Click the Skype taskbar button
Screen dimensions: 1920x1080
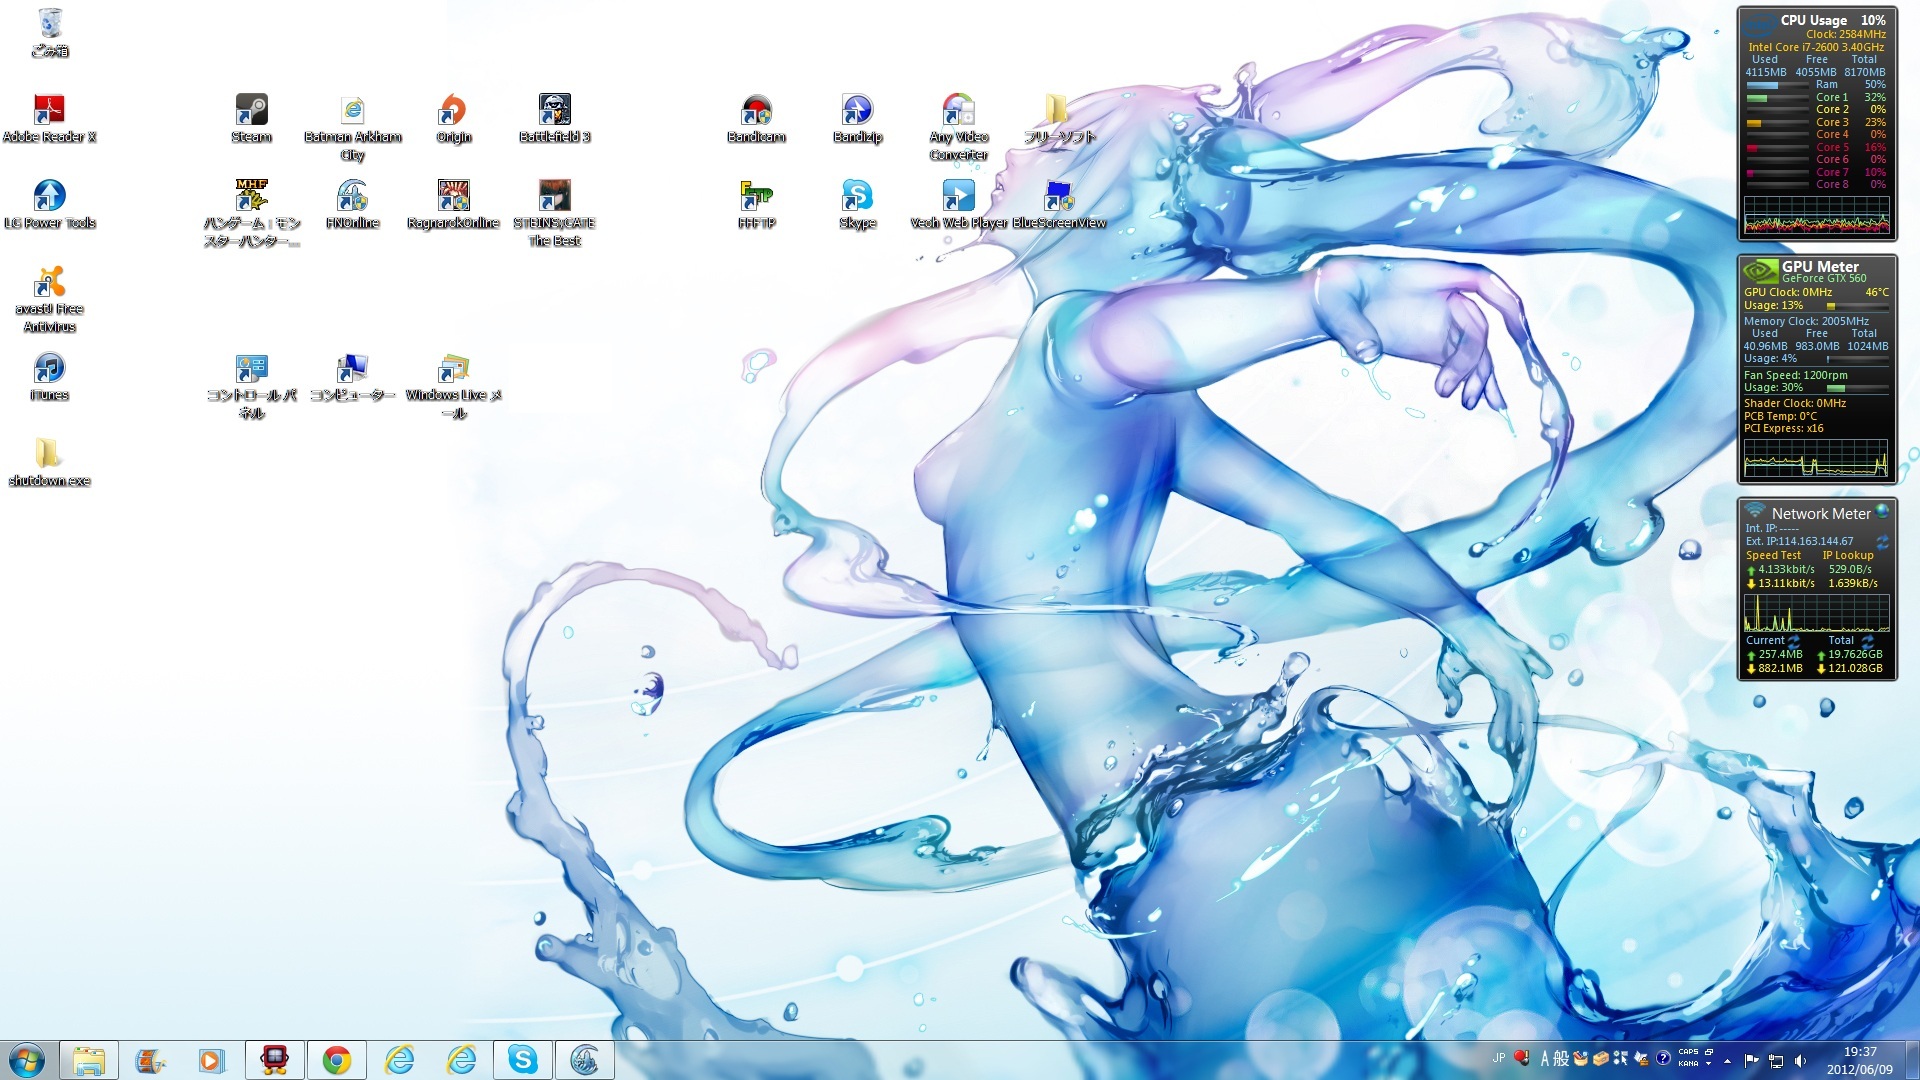click(x=522, y=1060)
